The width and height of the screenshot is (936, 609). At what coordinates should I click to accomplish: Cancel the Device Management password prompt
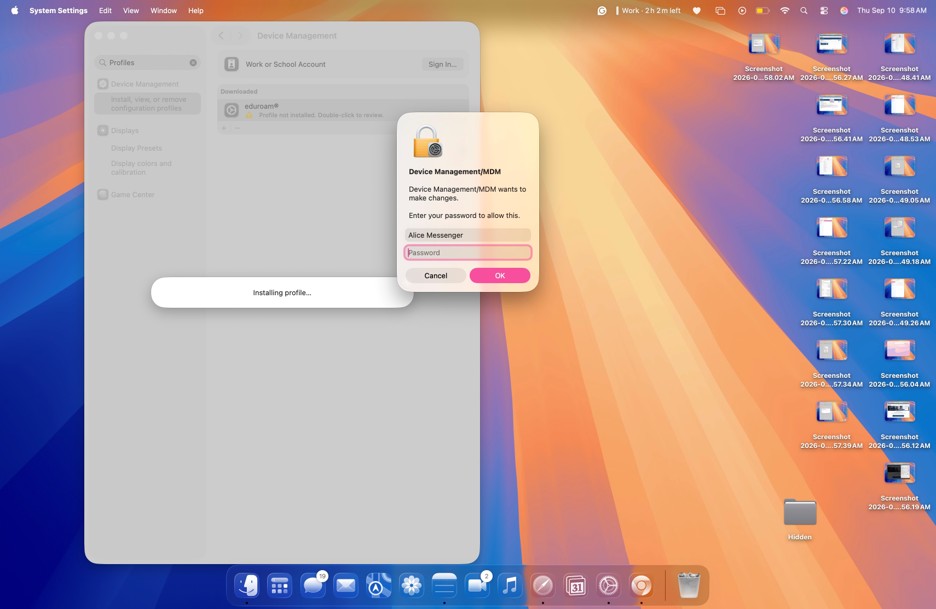coord(436,275)
